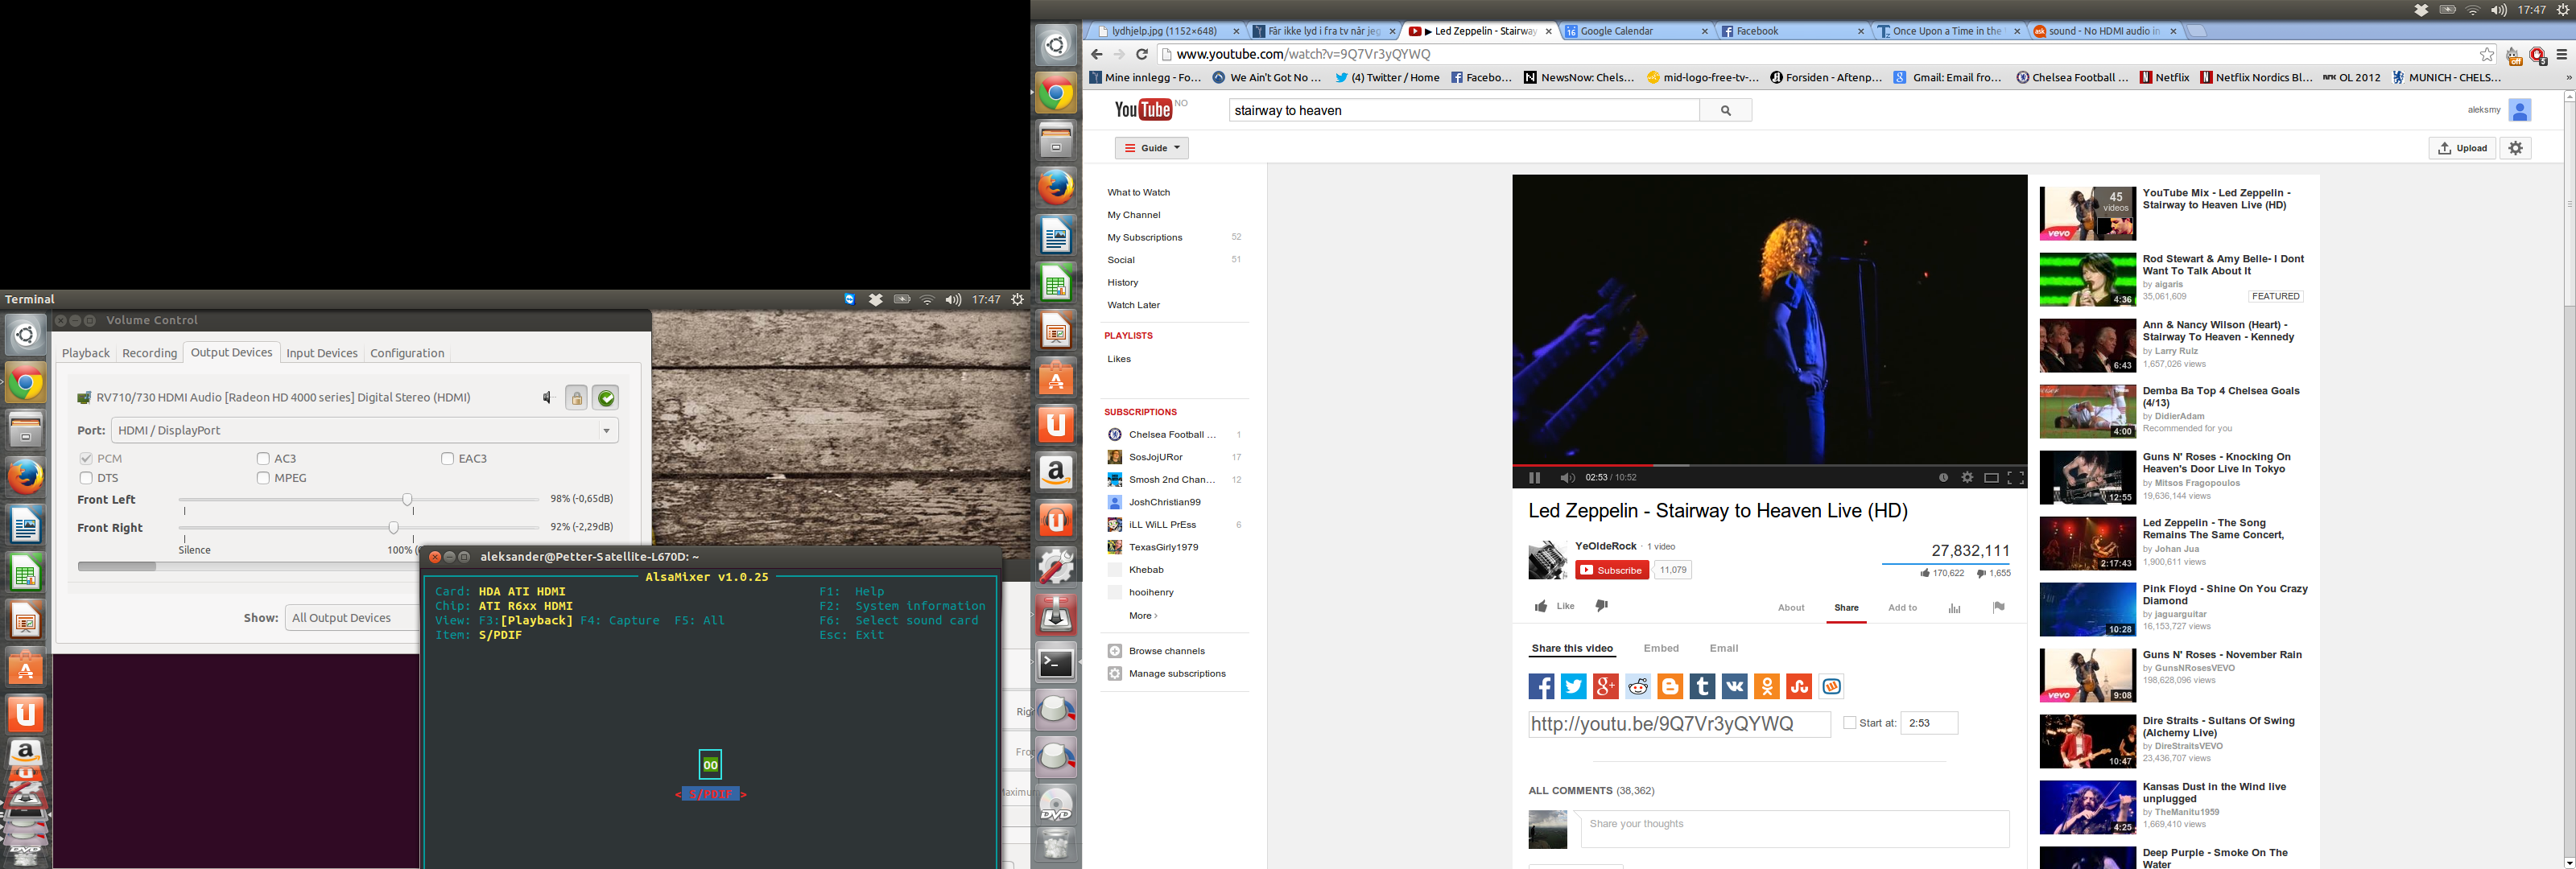Expand the YouTube Guide dropdown
Viewport: 2576px width, 869px height.
pos(1152,148)
